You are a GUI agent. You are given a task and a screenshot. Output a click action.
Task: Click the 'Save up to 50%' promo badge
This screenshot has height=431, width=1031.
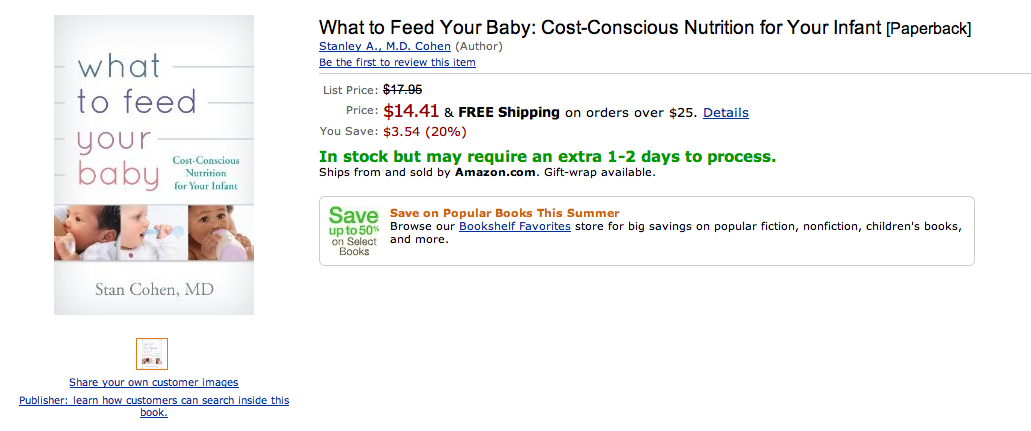[354, 231]
